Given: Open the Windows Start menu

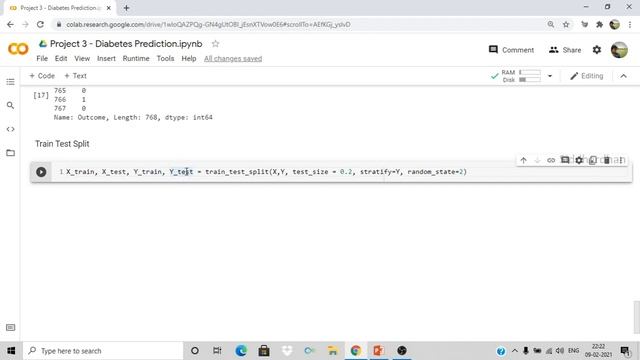Looking at the screenshot, I should (11, 351).
